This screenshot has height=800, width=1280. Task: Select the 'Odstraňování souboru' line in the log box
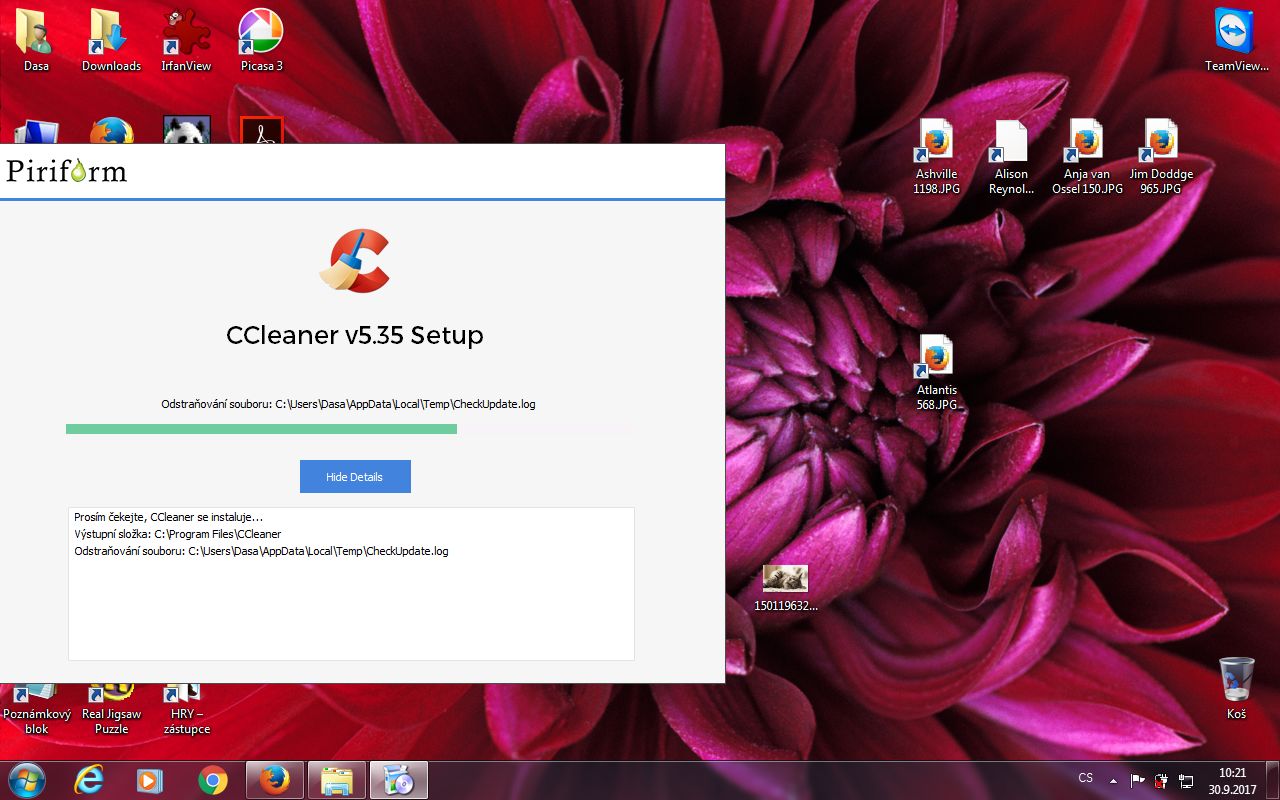(261, 551)
